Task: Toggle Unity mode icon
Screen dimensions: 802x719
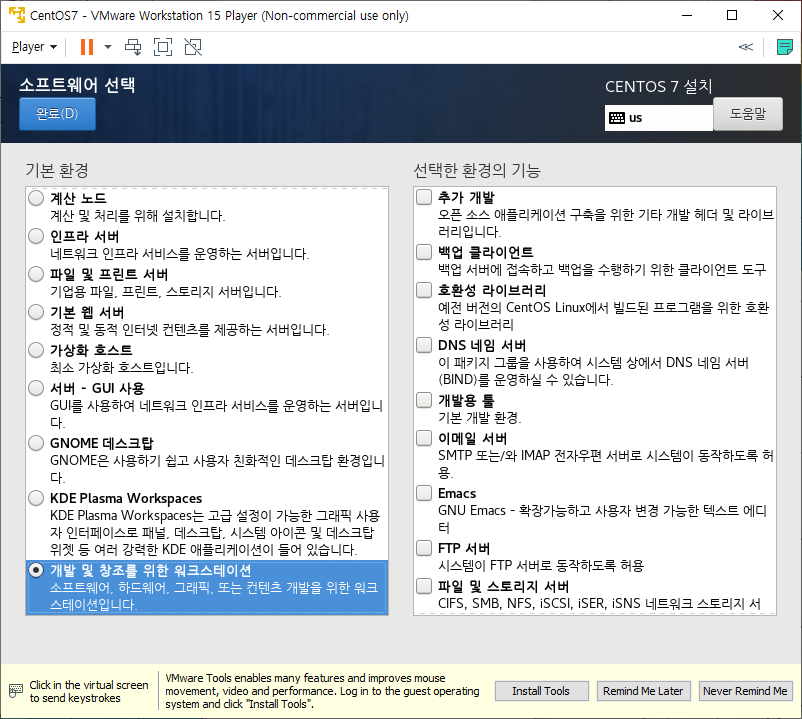Action: point(193,47)
